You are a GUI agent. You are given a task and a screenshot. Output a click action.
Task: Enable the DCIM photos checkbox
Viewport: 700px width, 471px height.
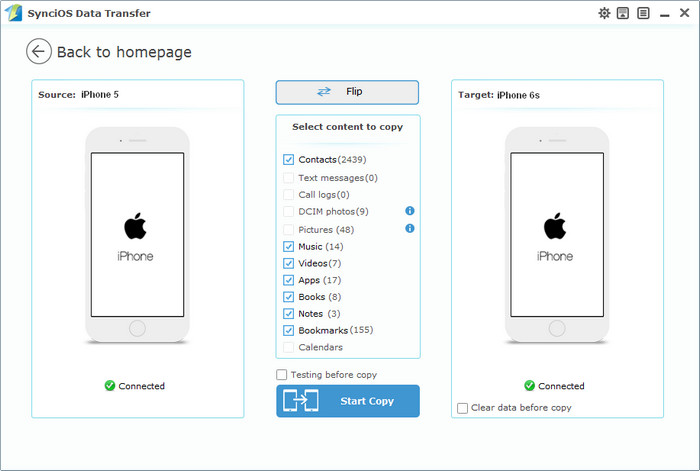(288, 212)
